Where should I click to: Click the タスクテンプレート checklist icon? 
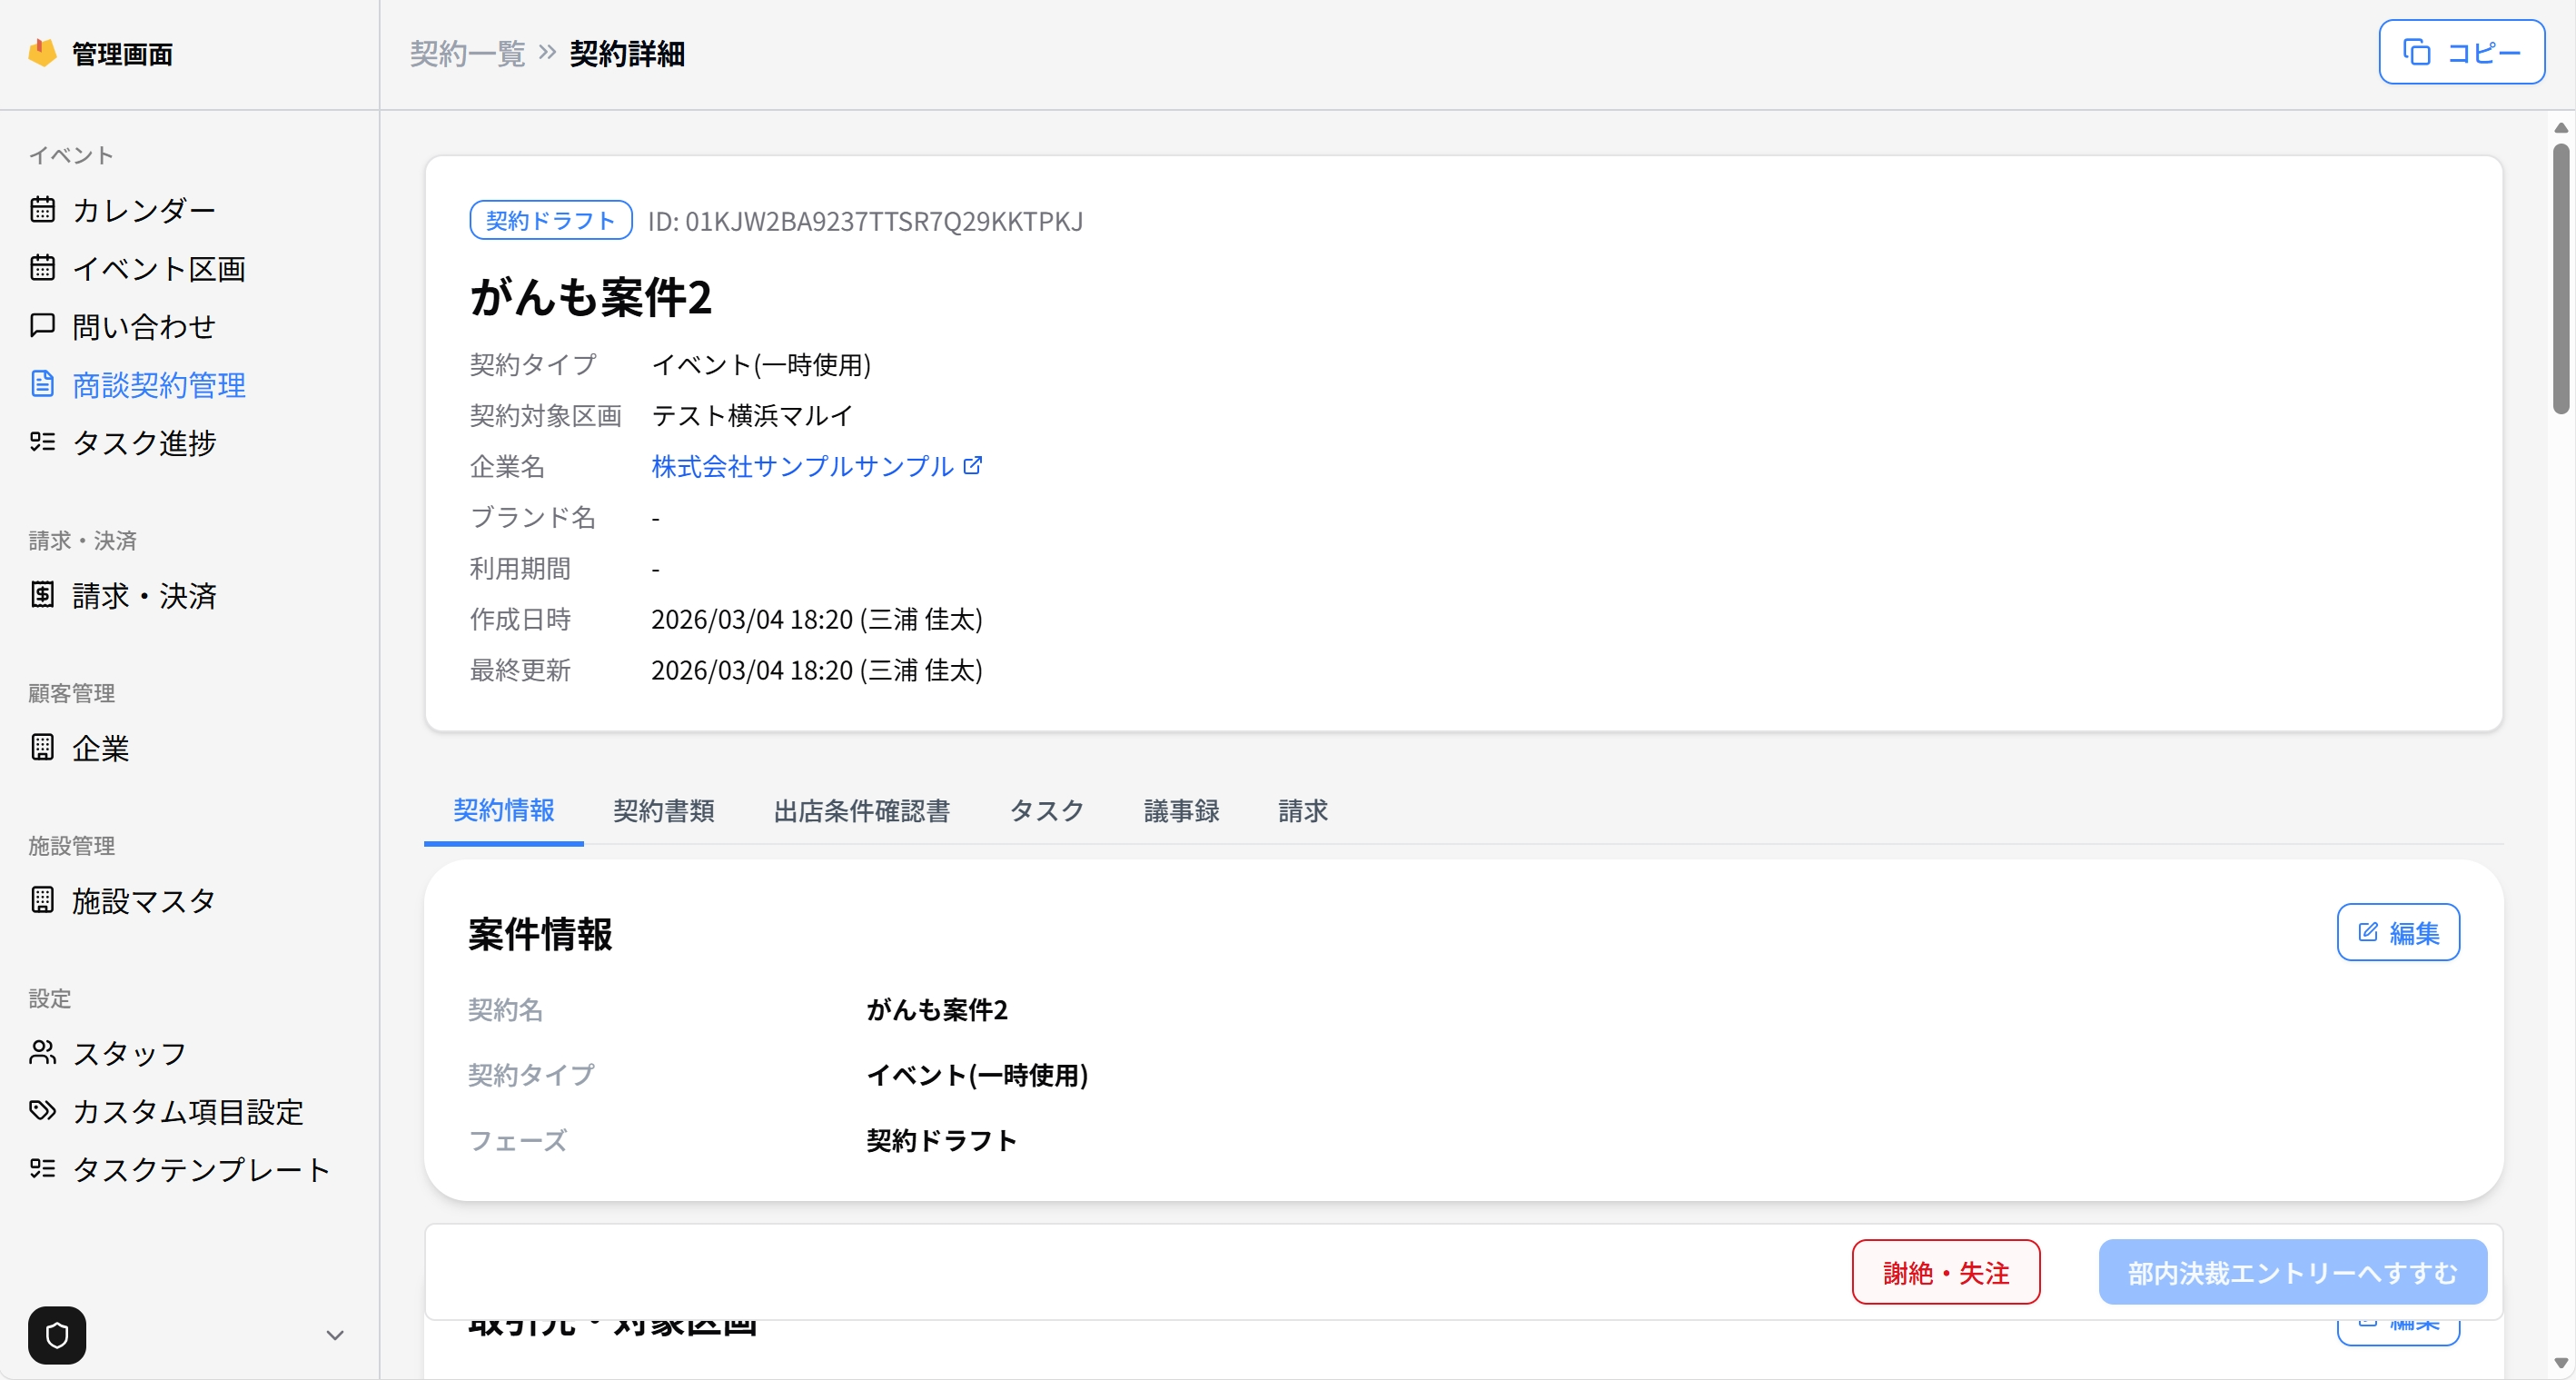[x=42, y=1169]
